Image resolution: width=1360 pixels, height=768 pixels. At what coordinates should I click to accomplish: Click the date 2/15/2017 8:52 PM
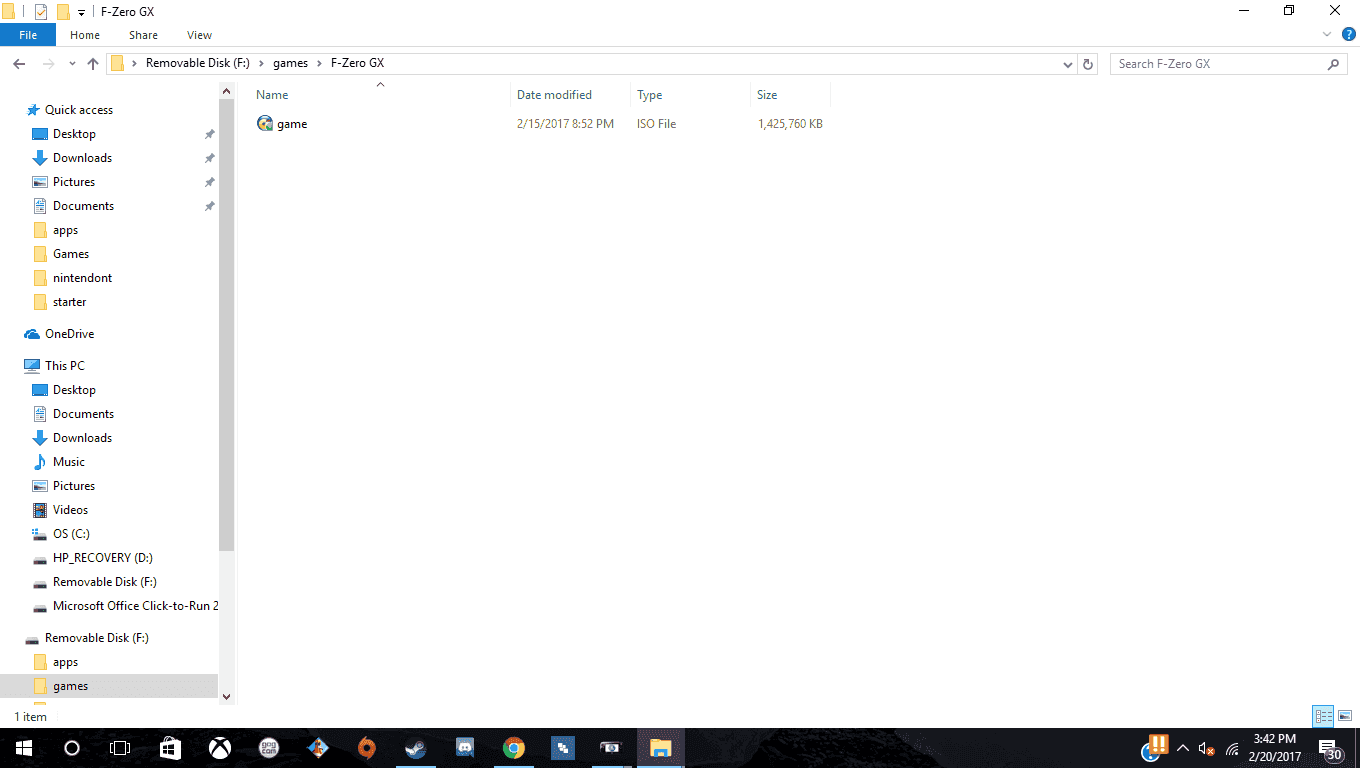(565, 124)
